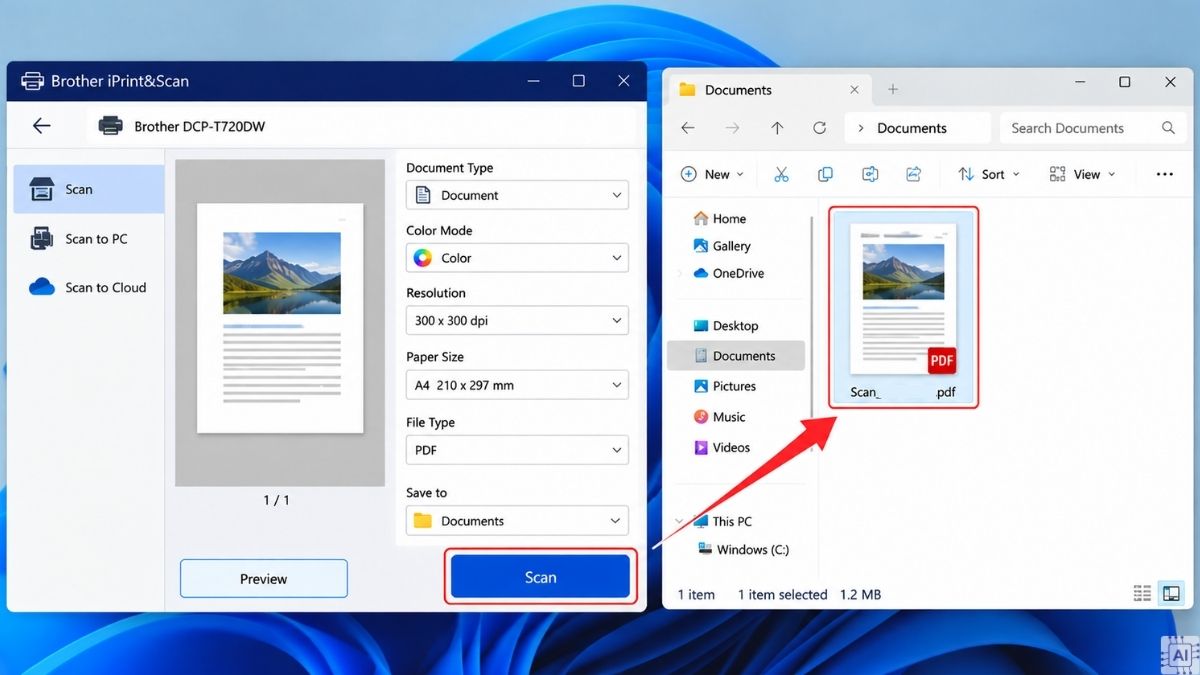Expand the OneDrive tree arrow

679,274
